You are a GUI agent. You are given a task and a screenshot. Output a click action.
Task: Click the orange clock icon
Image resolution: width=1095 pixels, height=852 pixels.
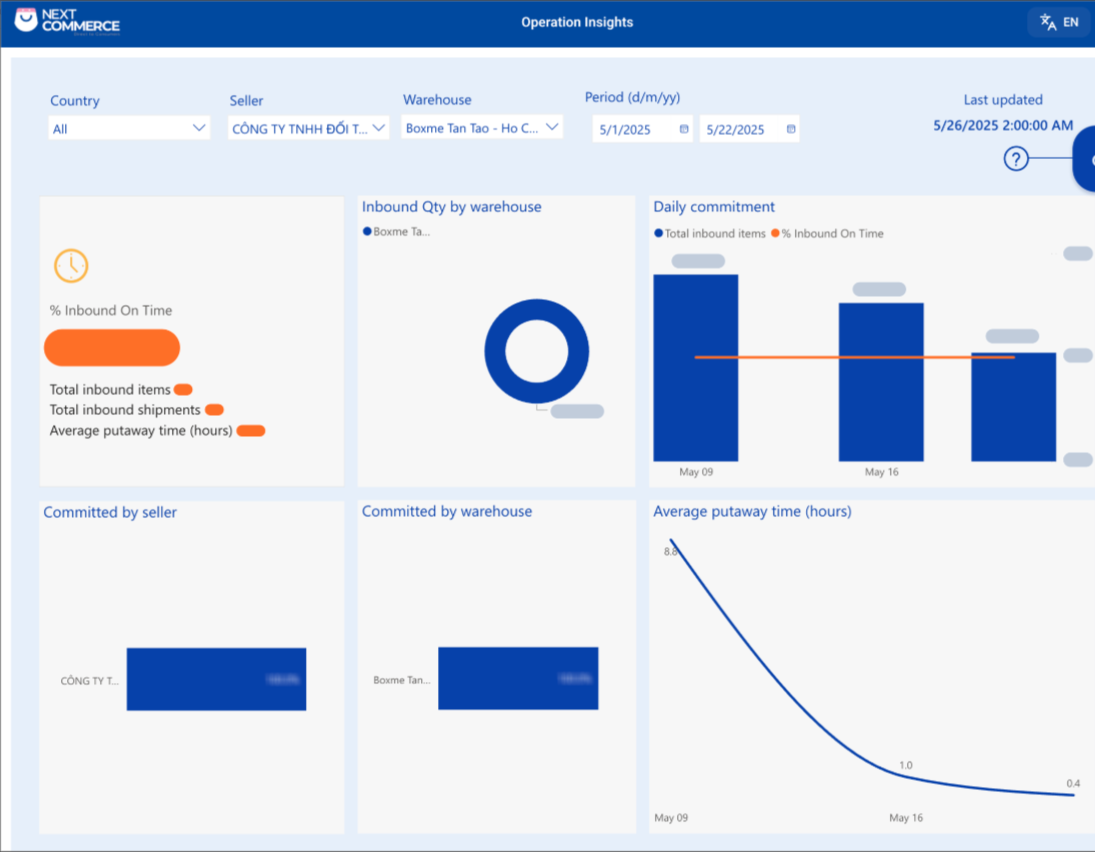click(x=71, y=265)
